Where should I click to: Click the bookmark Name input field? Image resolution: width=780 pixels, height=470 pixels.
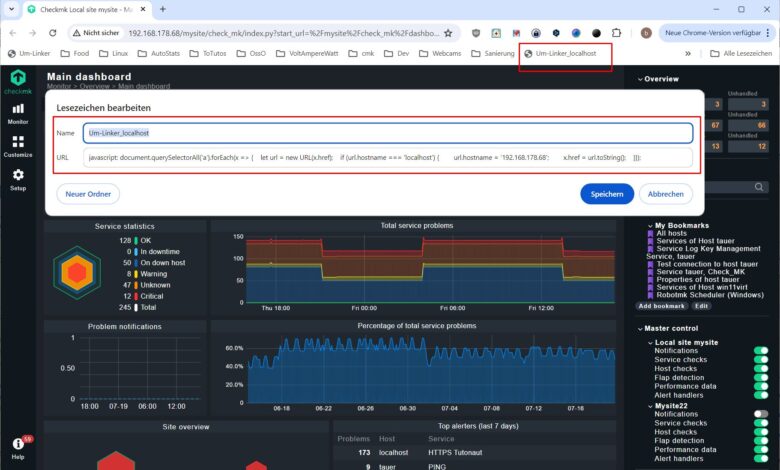[388, 133]
